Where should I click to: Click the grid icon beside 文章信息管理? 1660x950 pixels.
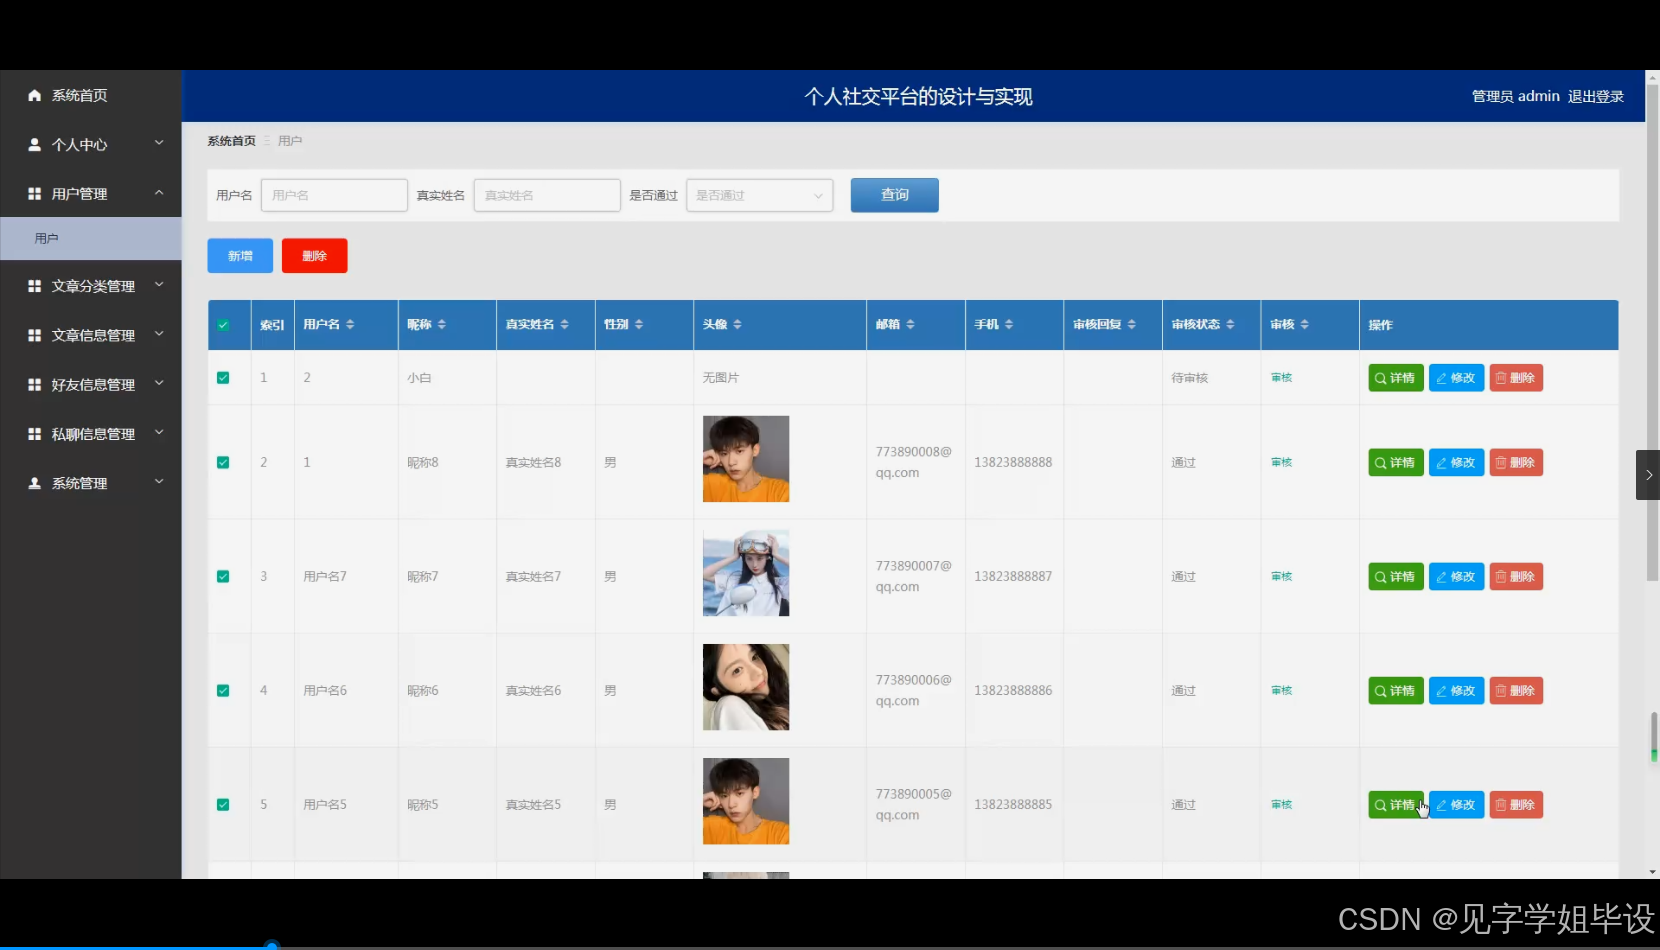[x=34, y=335]
